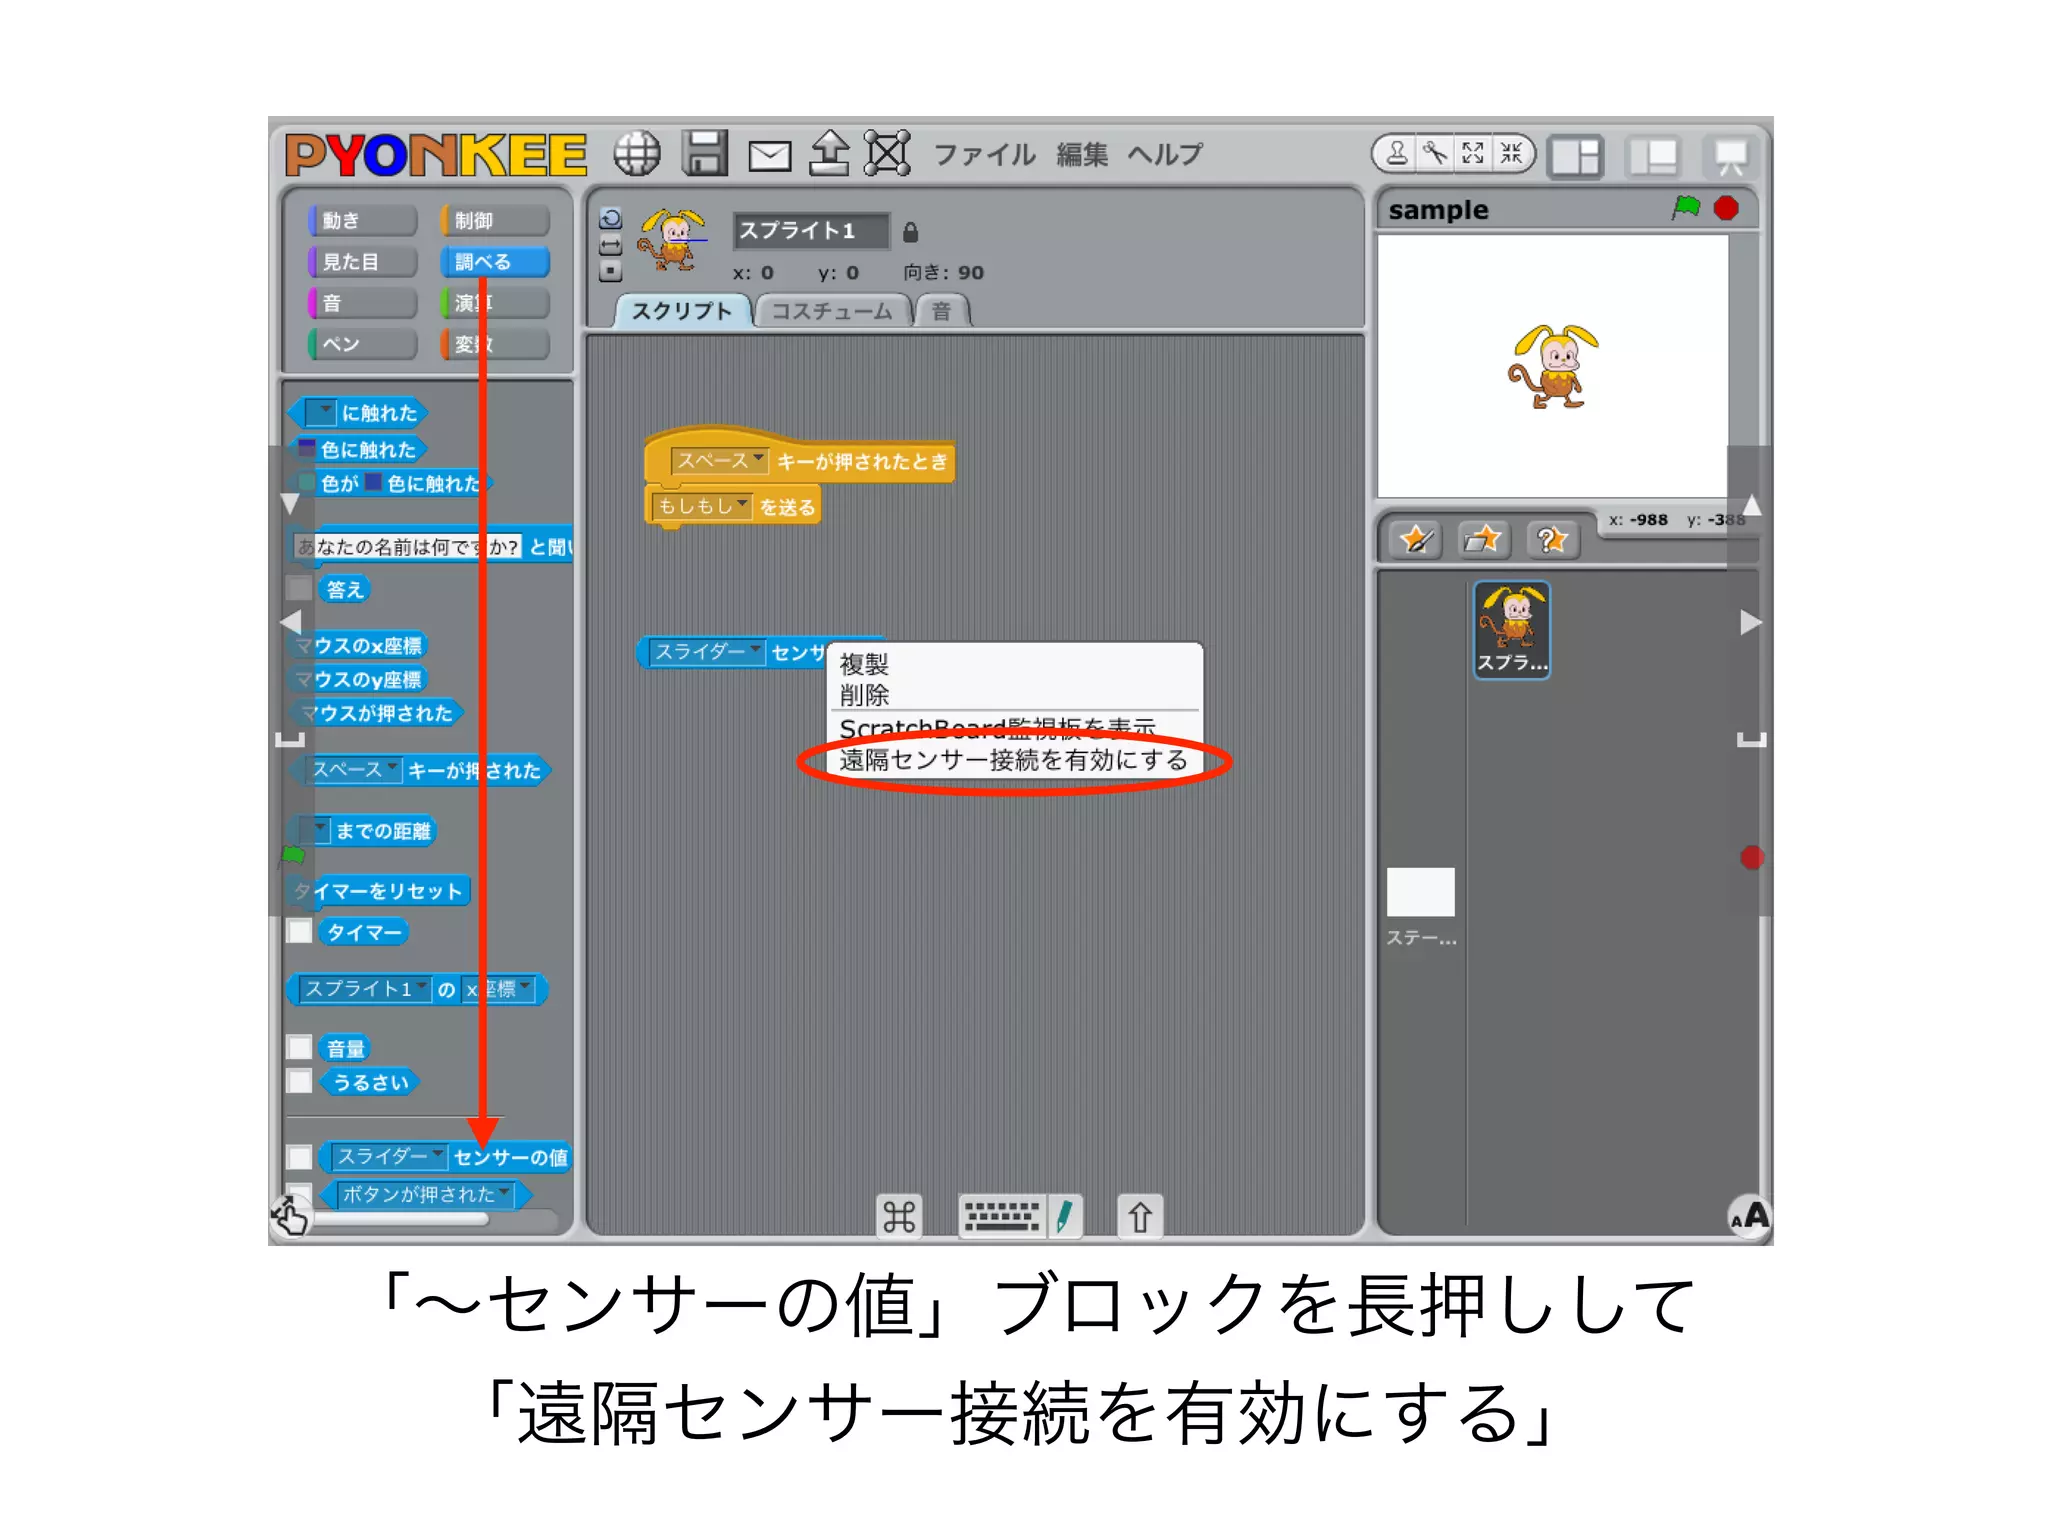Screen dimensions: 2048x1536
Task: Toggle the on-screen keyboard icon
Action: pyautogui.click(x=1000, y=1217)
